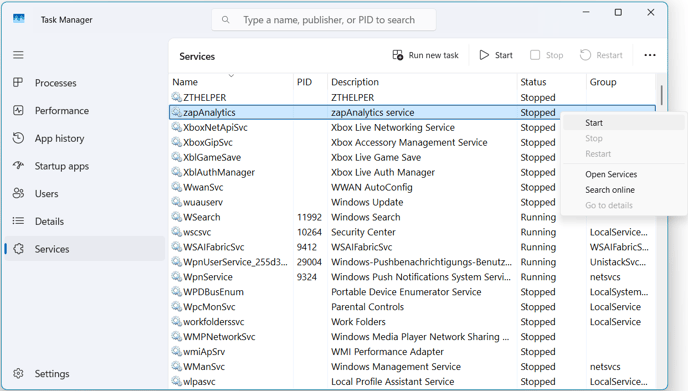Viewport: 688px width, 391px height.
Task: Click the Run new task button
Action: (425, 55)
